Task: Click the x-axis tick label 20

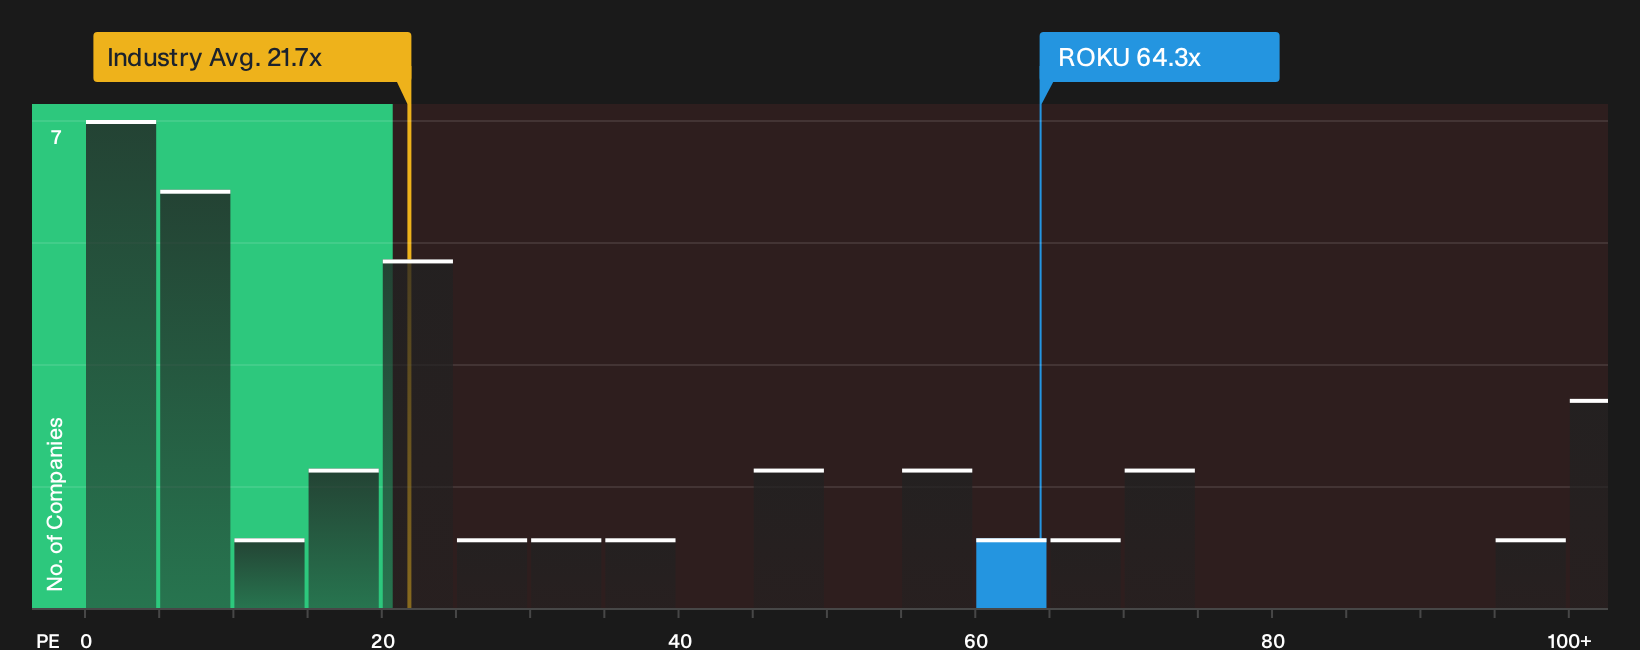Action: pos(383,641)
